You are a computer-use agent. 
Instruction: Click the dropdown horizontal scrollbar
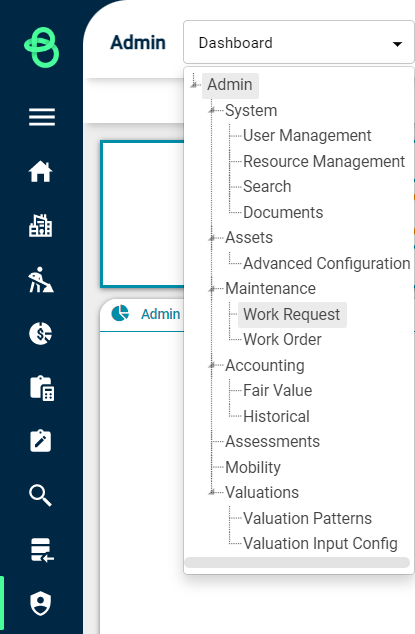(x=297, y=562)
